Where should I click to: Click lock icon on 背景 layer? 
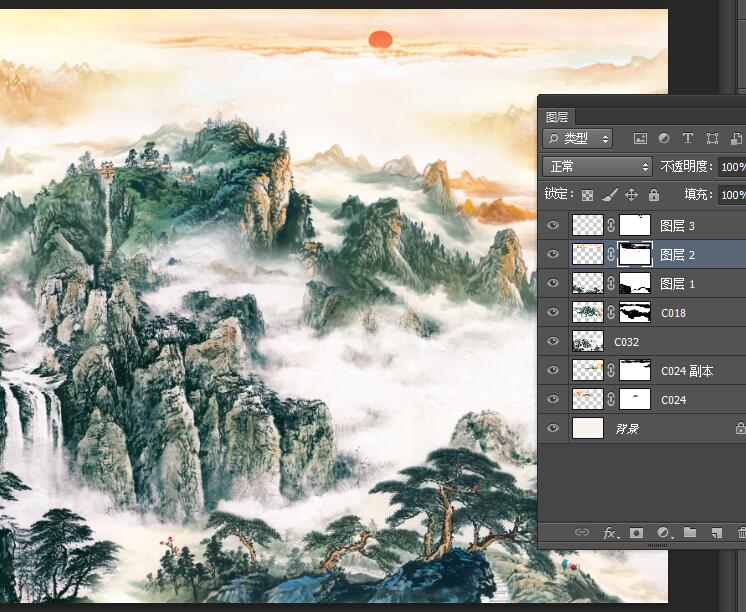click(740, 428)
